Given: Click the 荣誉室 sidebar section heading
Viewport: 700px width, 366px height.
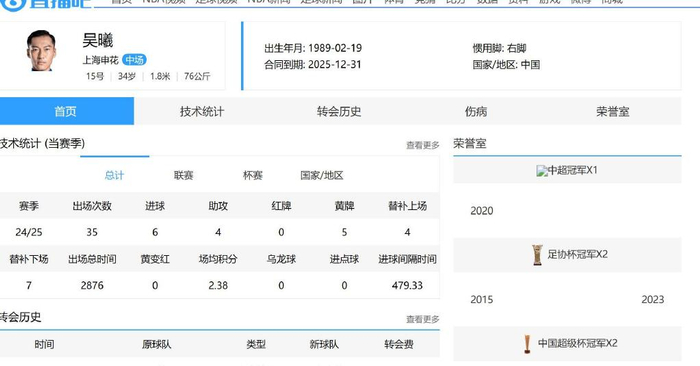Looking at the screenshot, I should click(x=470, y=144).
